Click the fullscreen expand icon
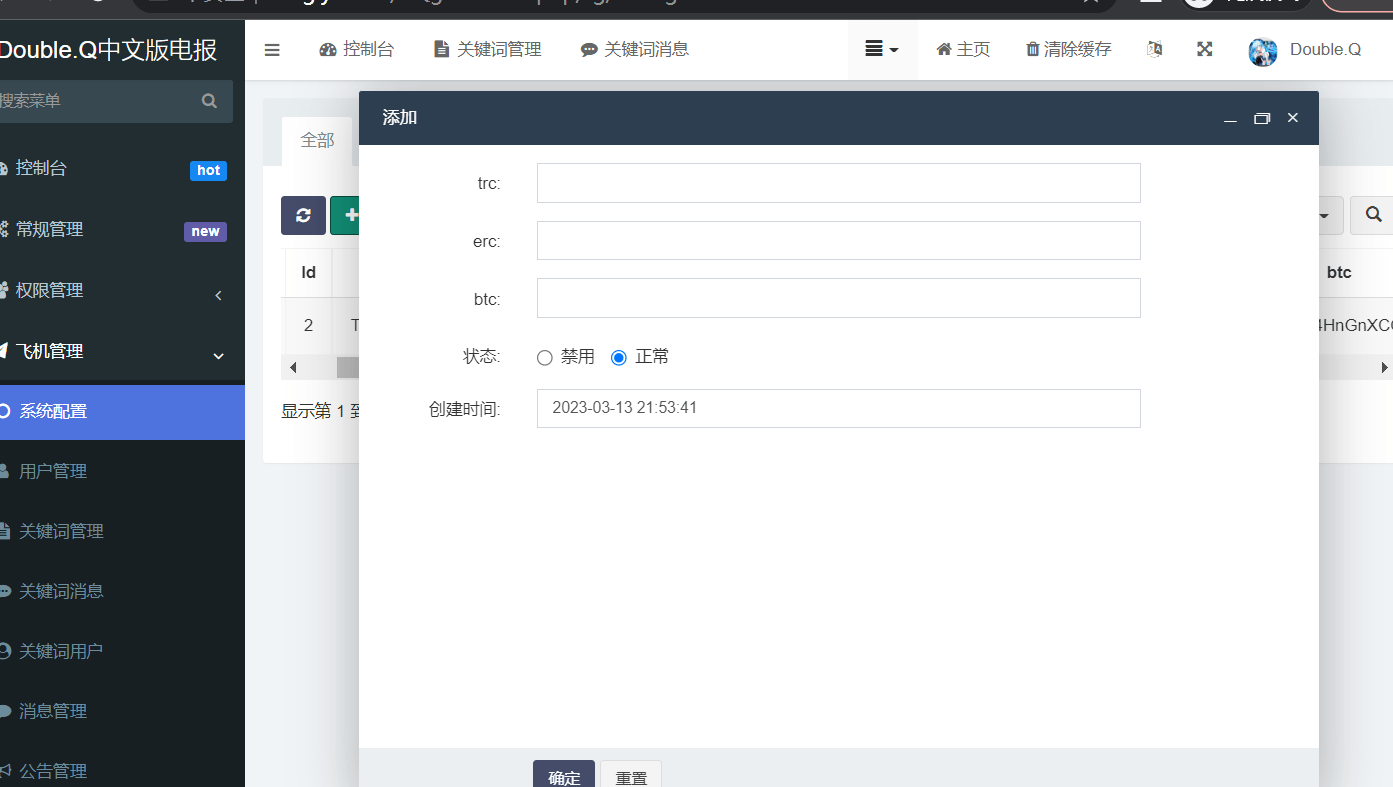 (x=1205, y=49)
